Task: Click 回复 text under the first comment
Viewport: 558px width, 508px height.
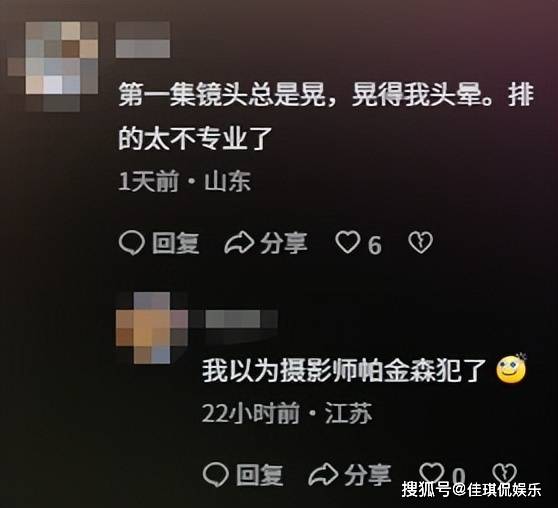Action: click(x=176, y=243)
